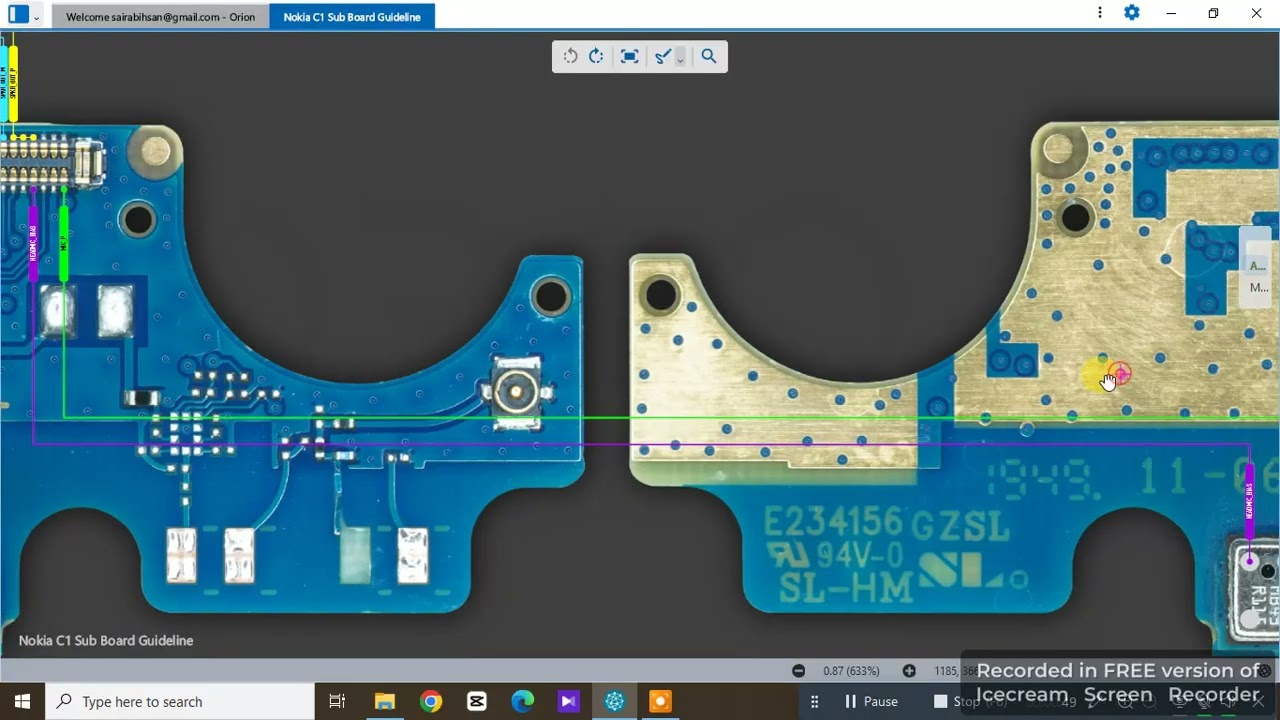
Task: Select the Orion app on taskbar
Action: [x=615, y=701]
